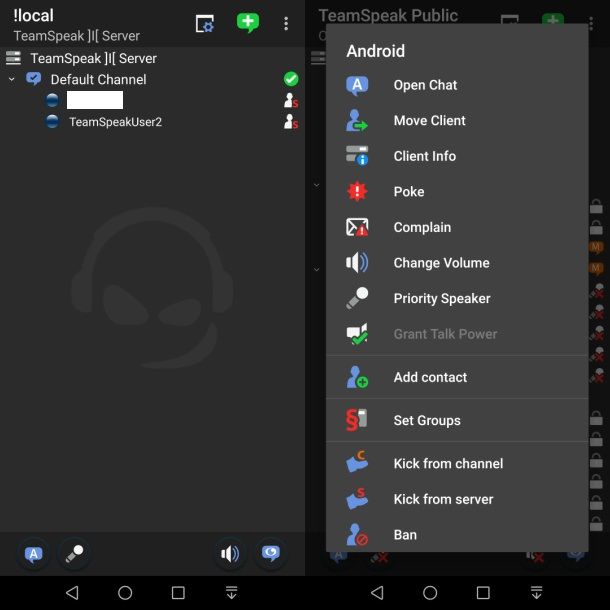Add Android as a contact

coord(457,377)
